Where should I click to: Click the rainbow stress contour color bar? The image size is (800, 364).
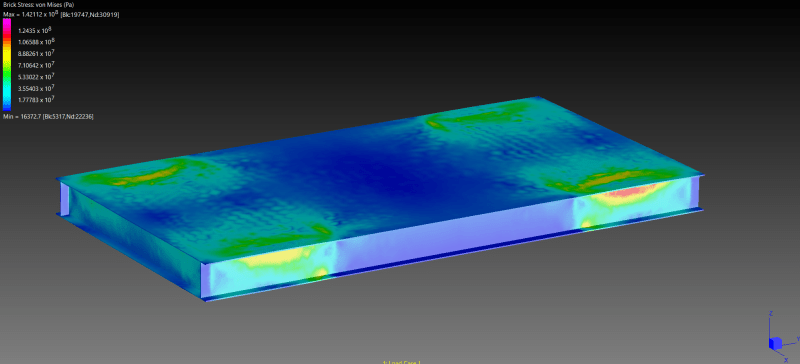(x=7, y=64)
